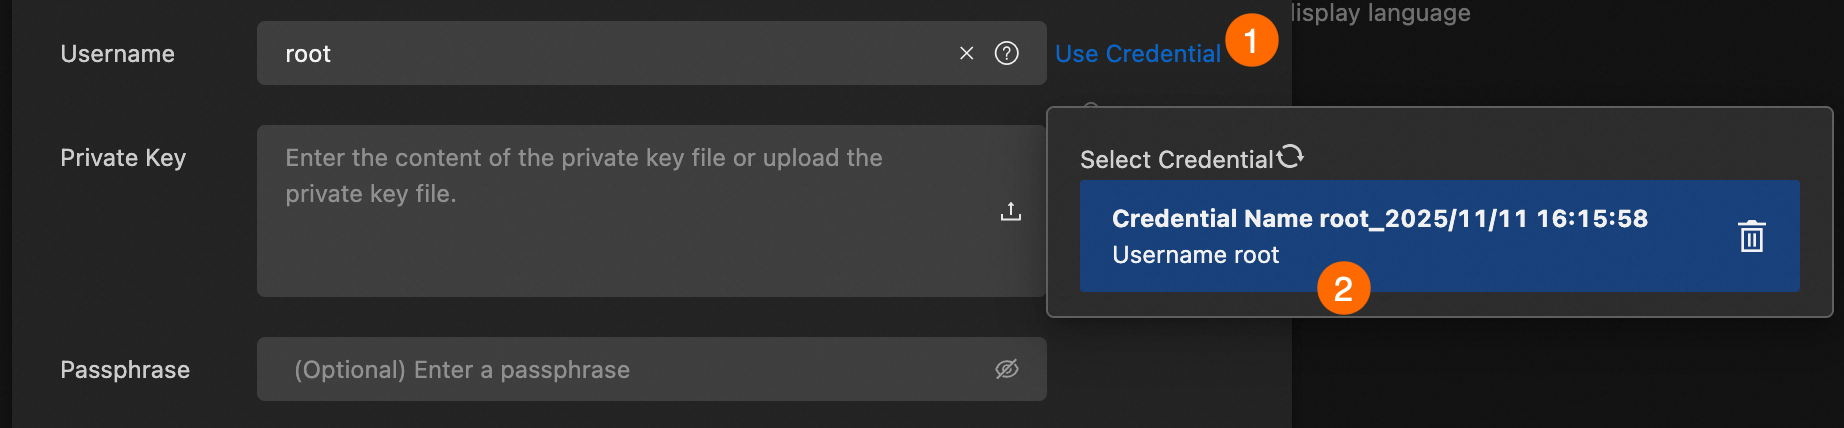1844x428 pixels.
Task: Refresh the Select Credential list
Action: click(x=1291, y=156)
